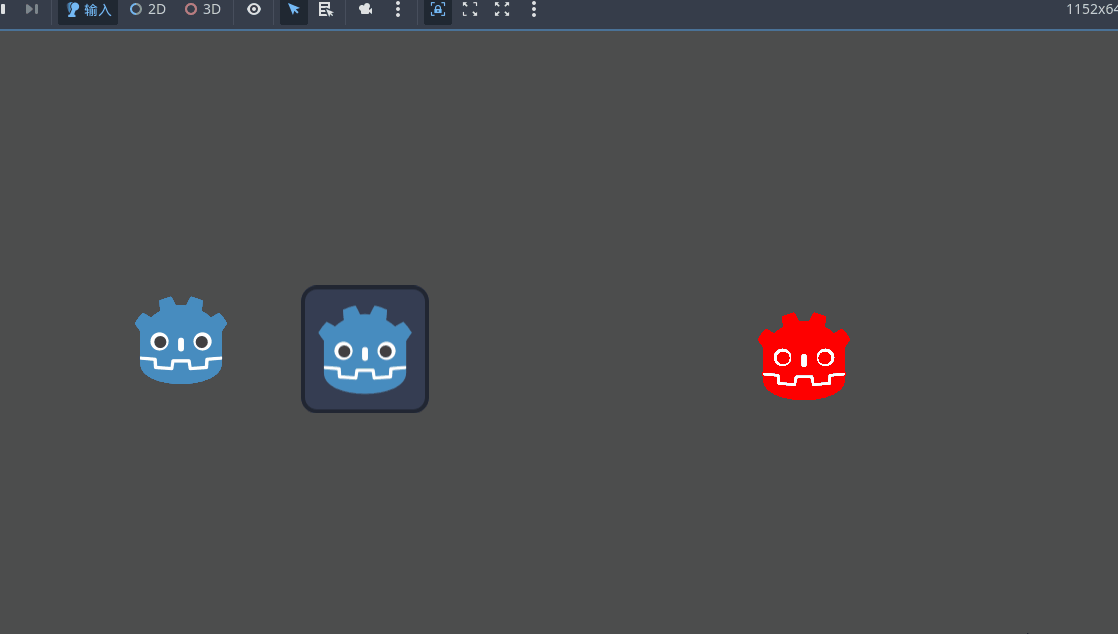Open camera options three-dot menu
This screenshot has width=1118, height=634.
(x=398, y=9)
